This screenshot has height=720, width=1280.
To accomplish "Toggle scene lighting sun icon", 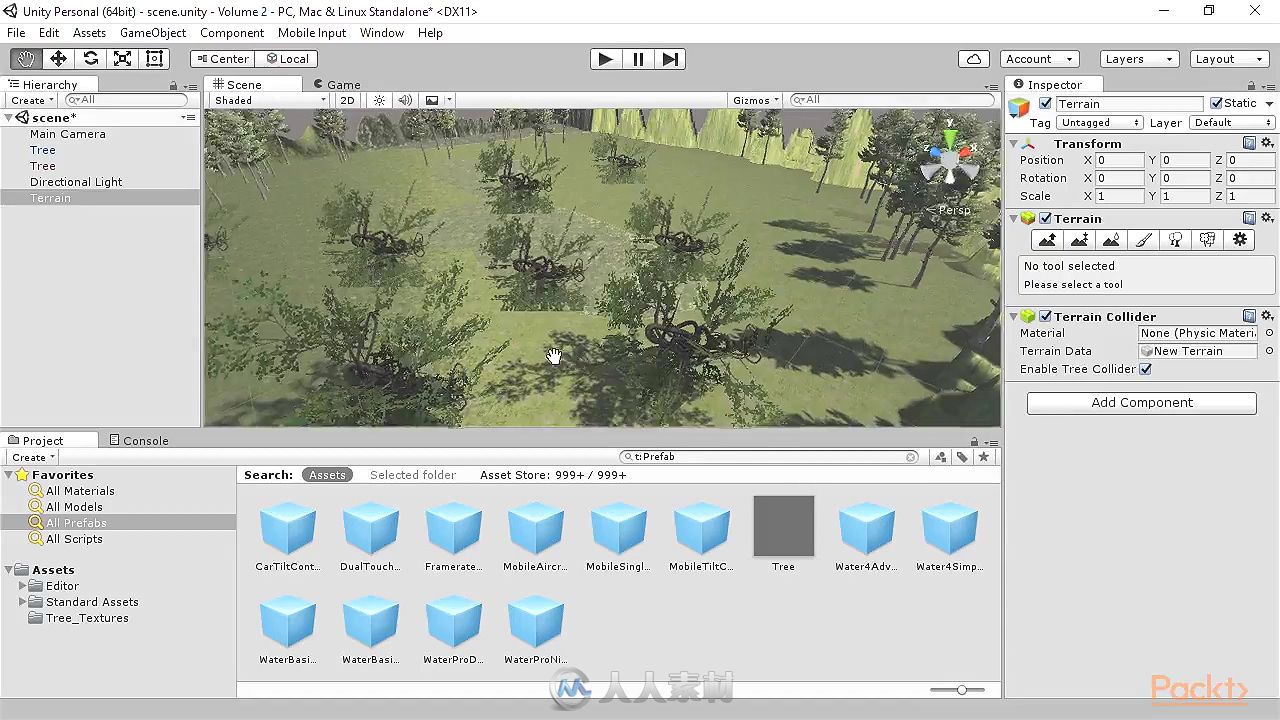I will coord(379,100).
